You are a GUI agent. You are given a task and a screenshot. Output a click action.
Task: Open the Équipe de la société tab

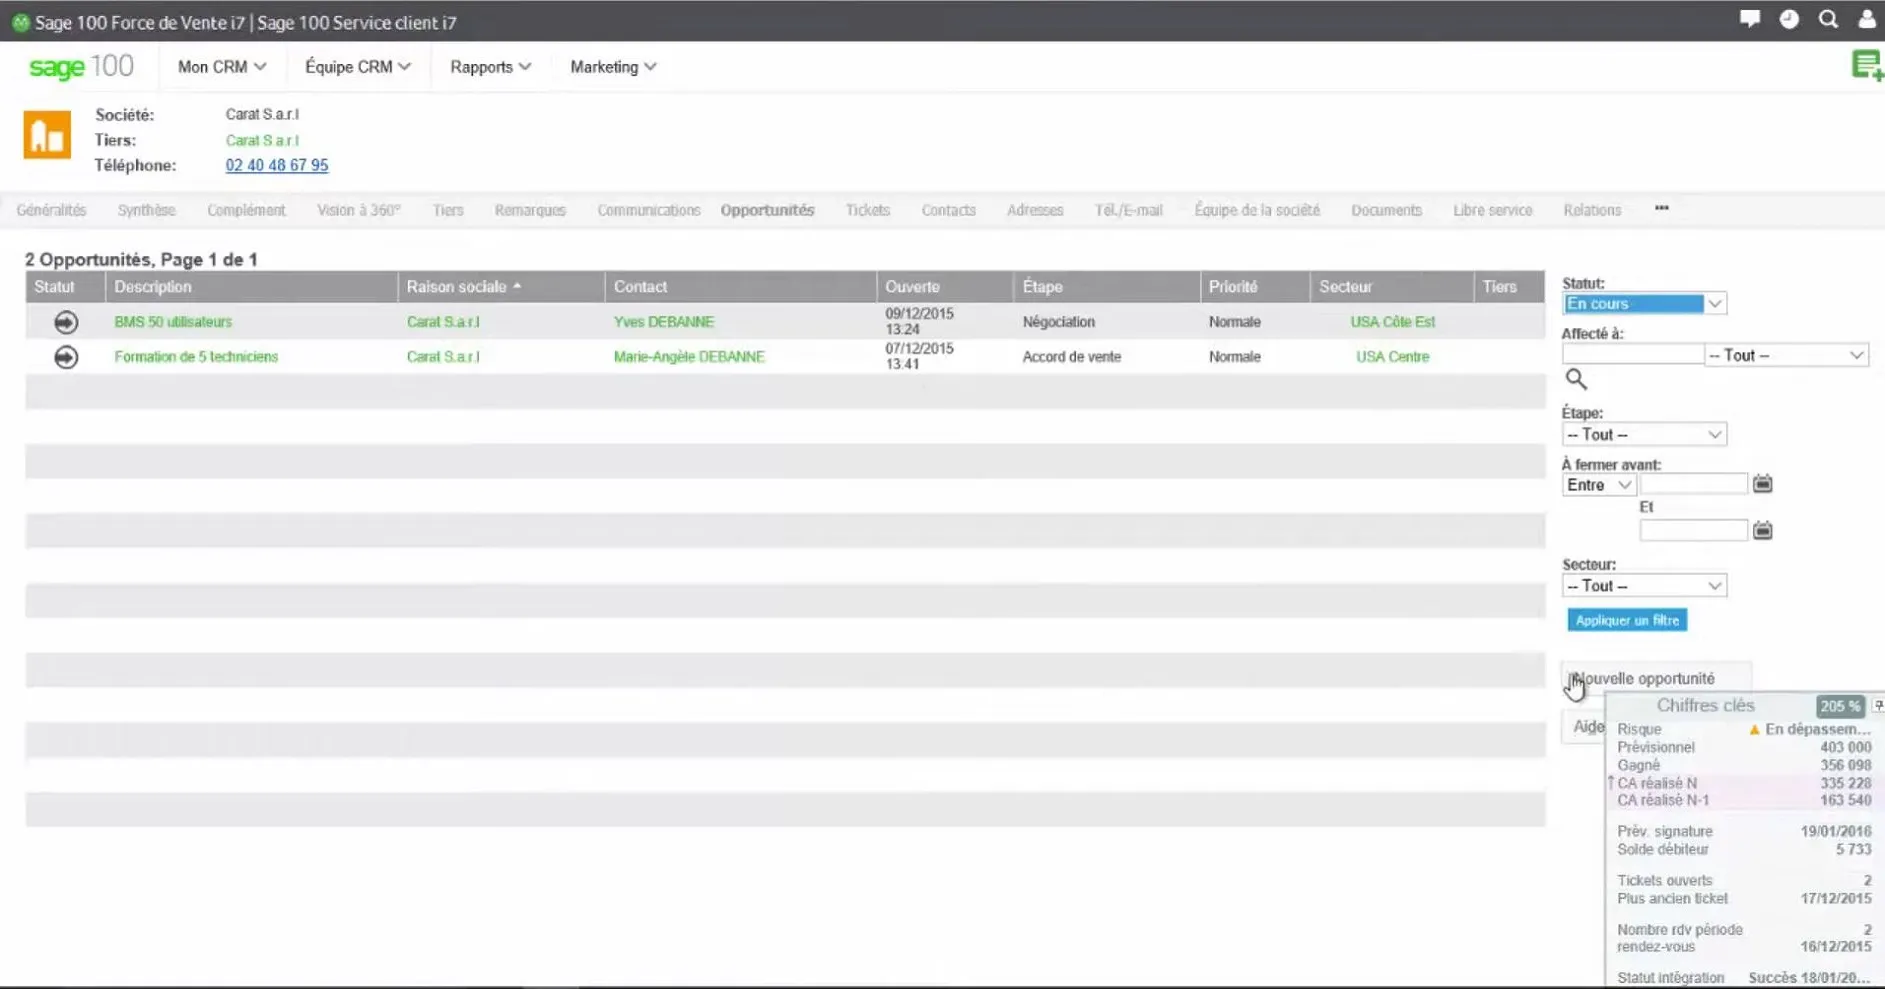coord(1257,210)
